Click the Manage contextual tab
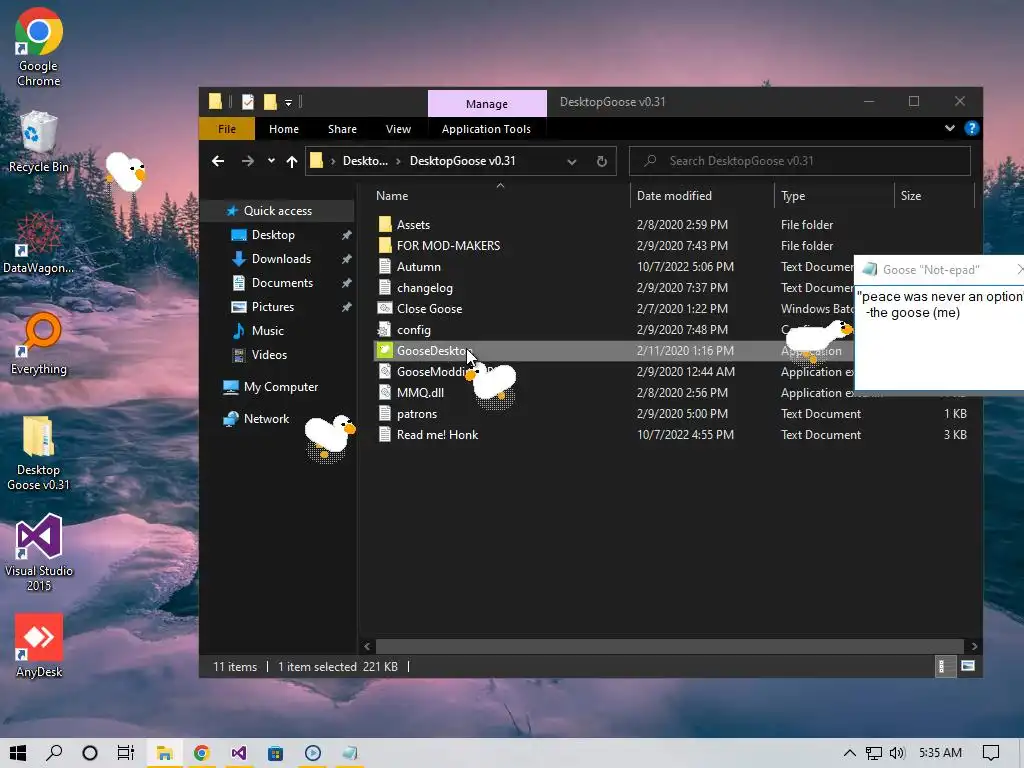 pyautogui.click(x=487, y=104)
